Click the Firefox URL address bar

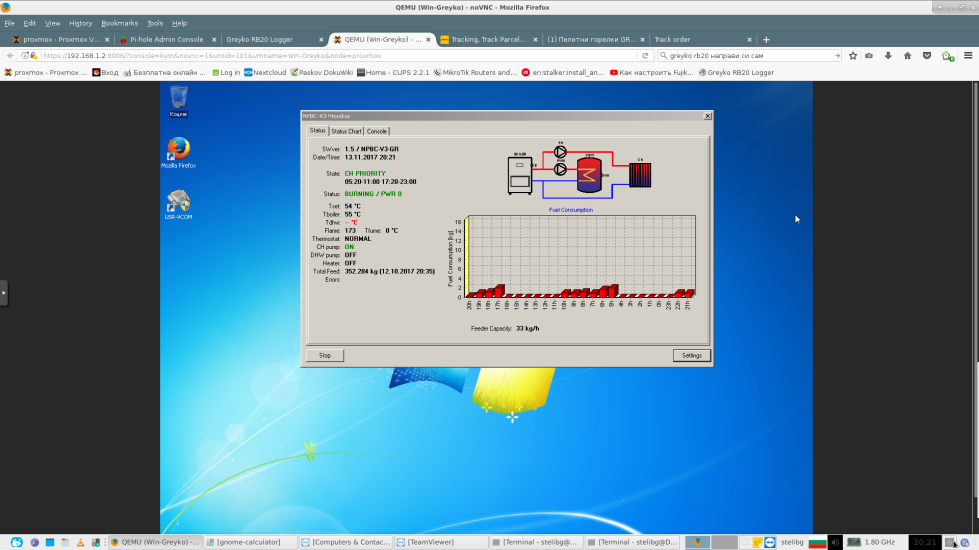pos(340,56)
